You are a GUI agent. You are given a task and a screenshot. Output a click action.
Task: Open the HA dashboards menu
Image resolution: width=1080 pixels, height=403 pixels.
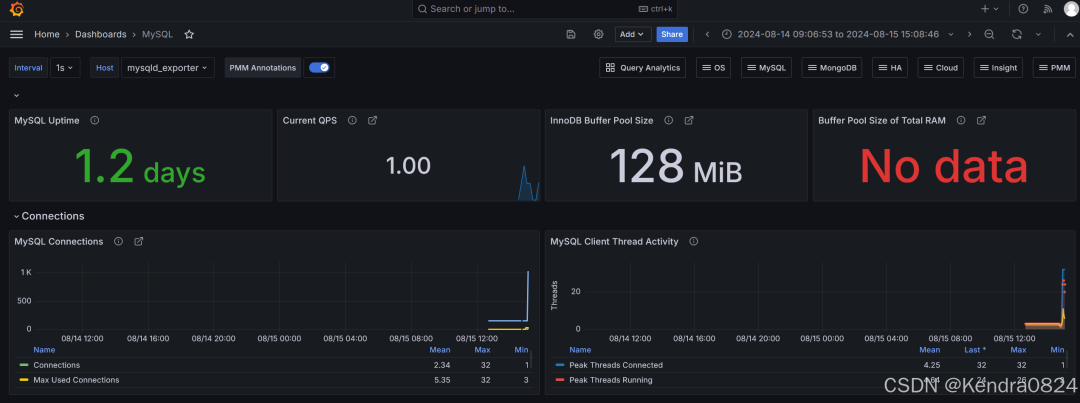(890, 68)
